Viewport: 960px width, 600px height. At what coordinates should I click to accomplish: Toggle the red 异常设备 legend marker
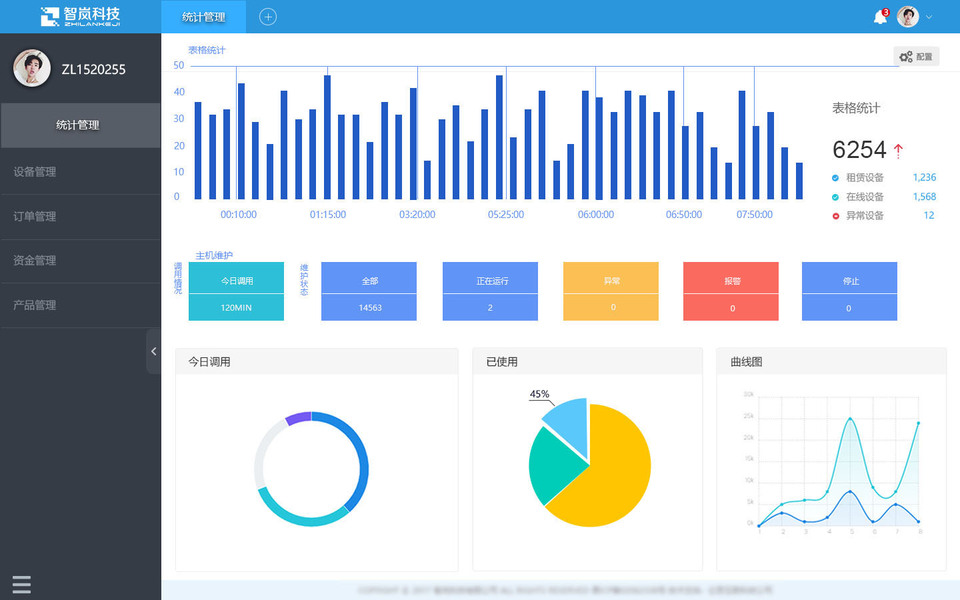coord(835,216)
